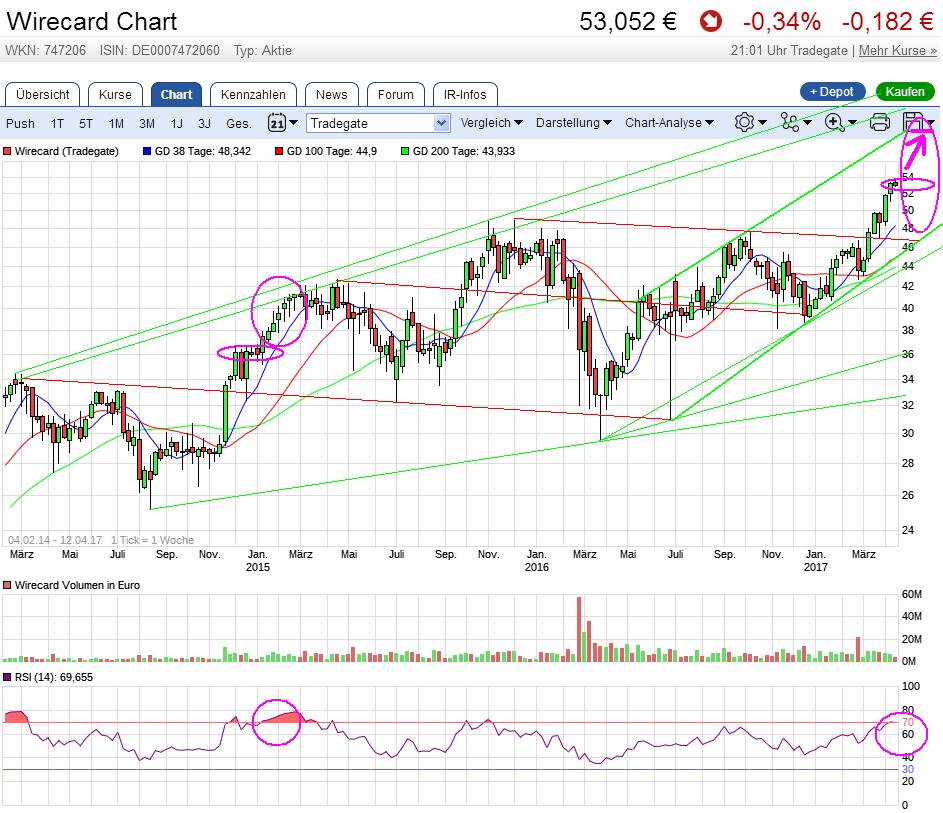Image resolution: width=943 pixels, height=813 pixels.
Task: Click the red price change arrow icon
Action: [x=710, y=21]
